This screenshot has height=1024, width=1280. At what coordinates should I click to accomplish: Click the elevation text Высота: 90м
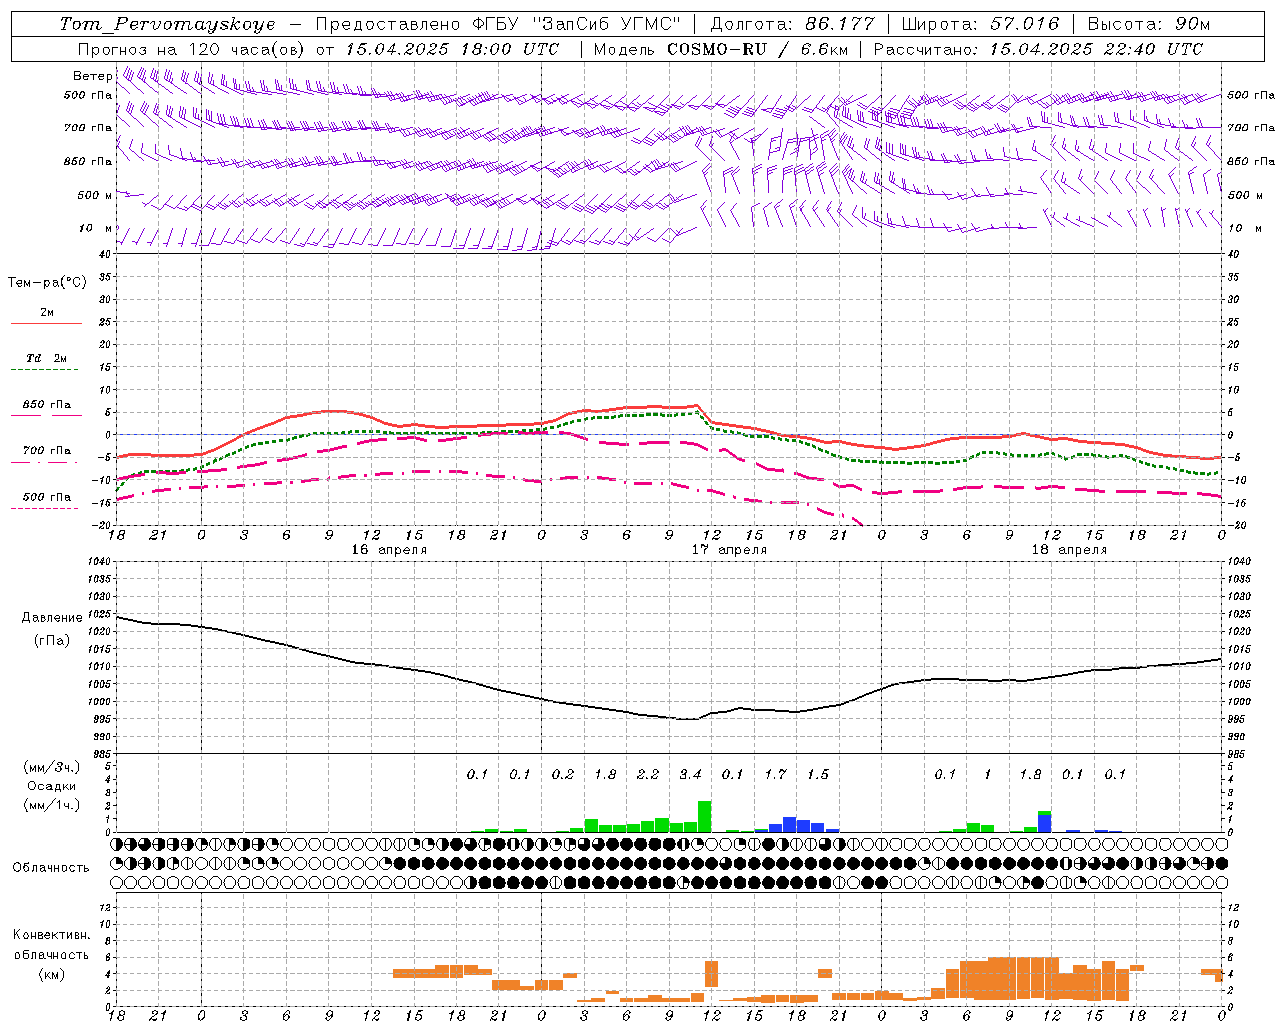pyautogui.click(x=1149, y=24)
